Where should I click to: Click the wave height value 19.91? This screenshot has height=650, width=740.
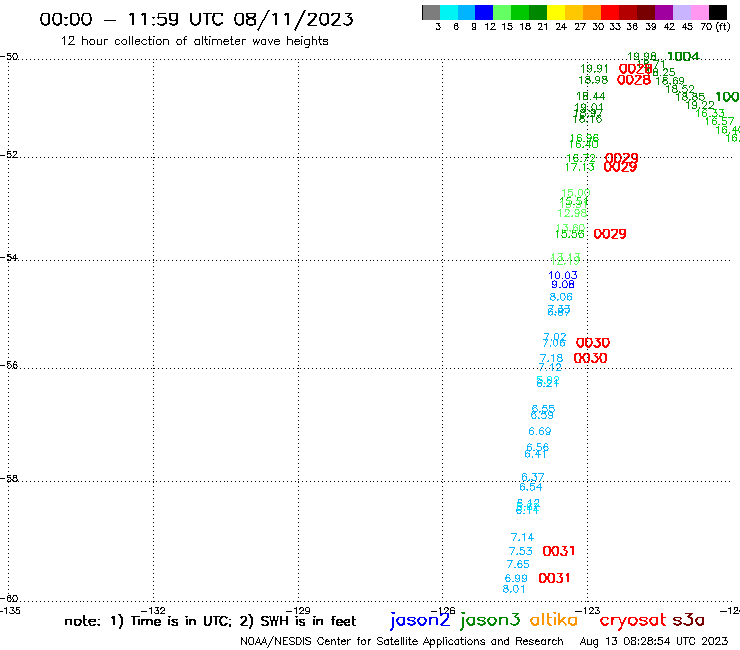(594, 68)
